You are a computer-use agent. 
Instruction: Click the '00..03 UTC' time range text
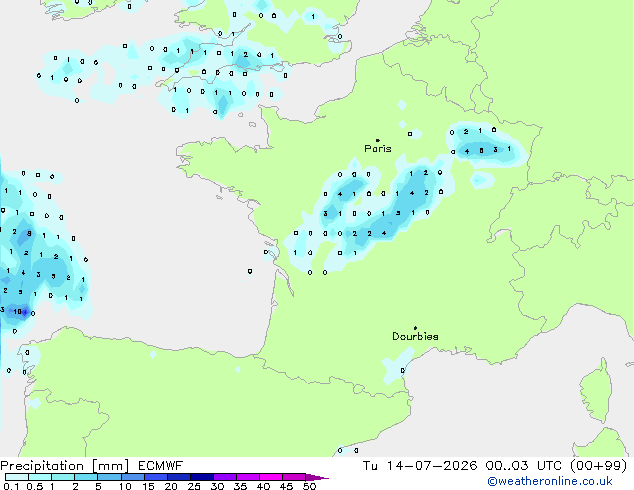(x=524, y=466)
